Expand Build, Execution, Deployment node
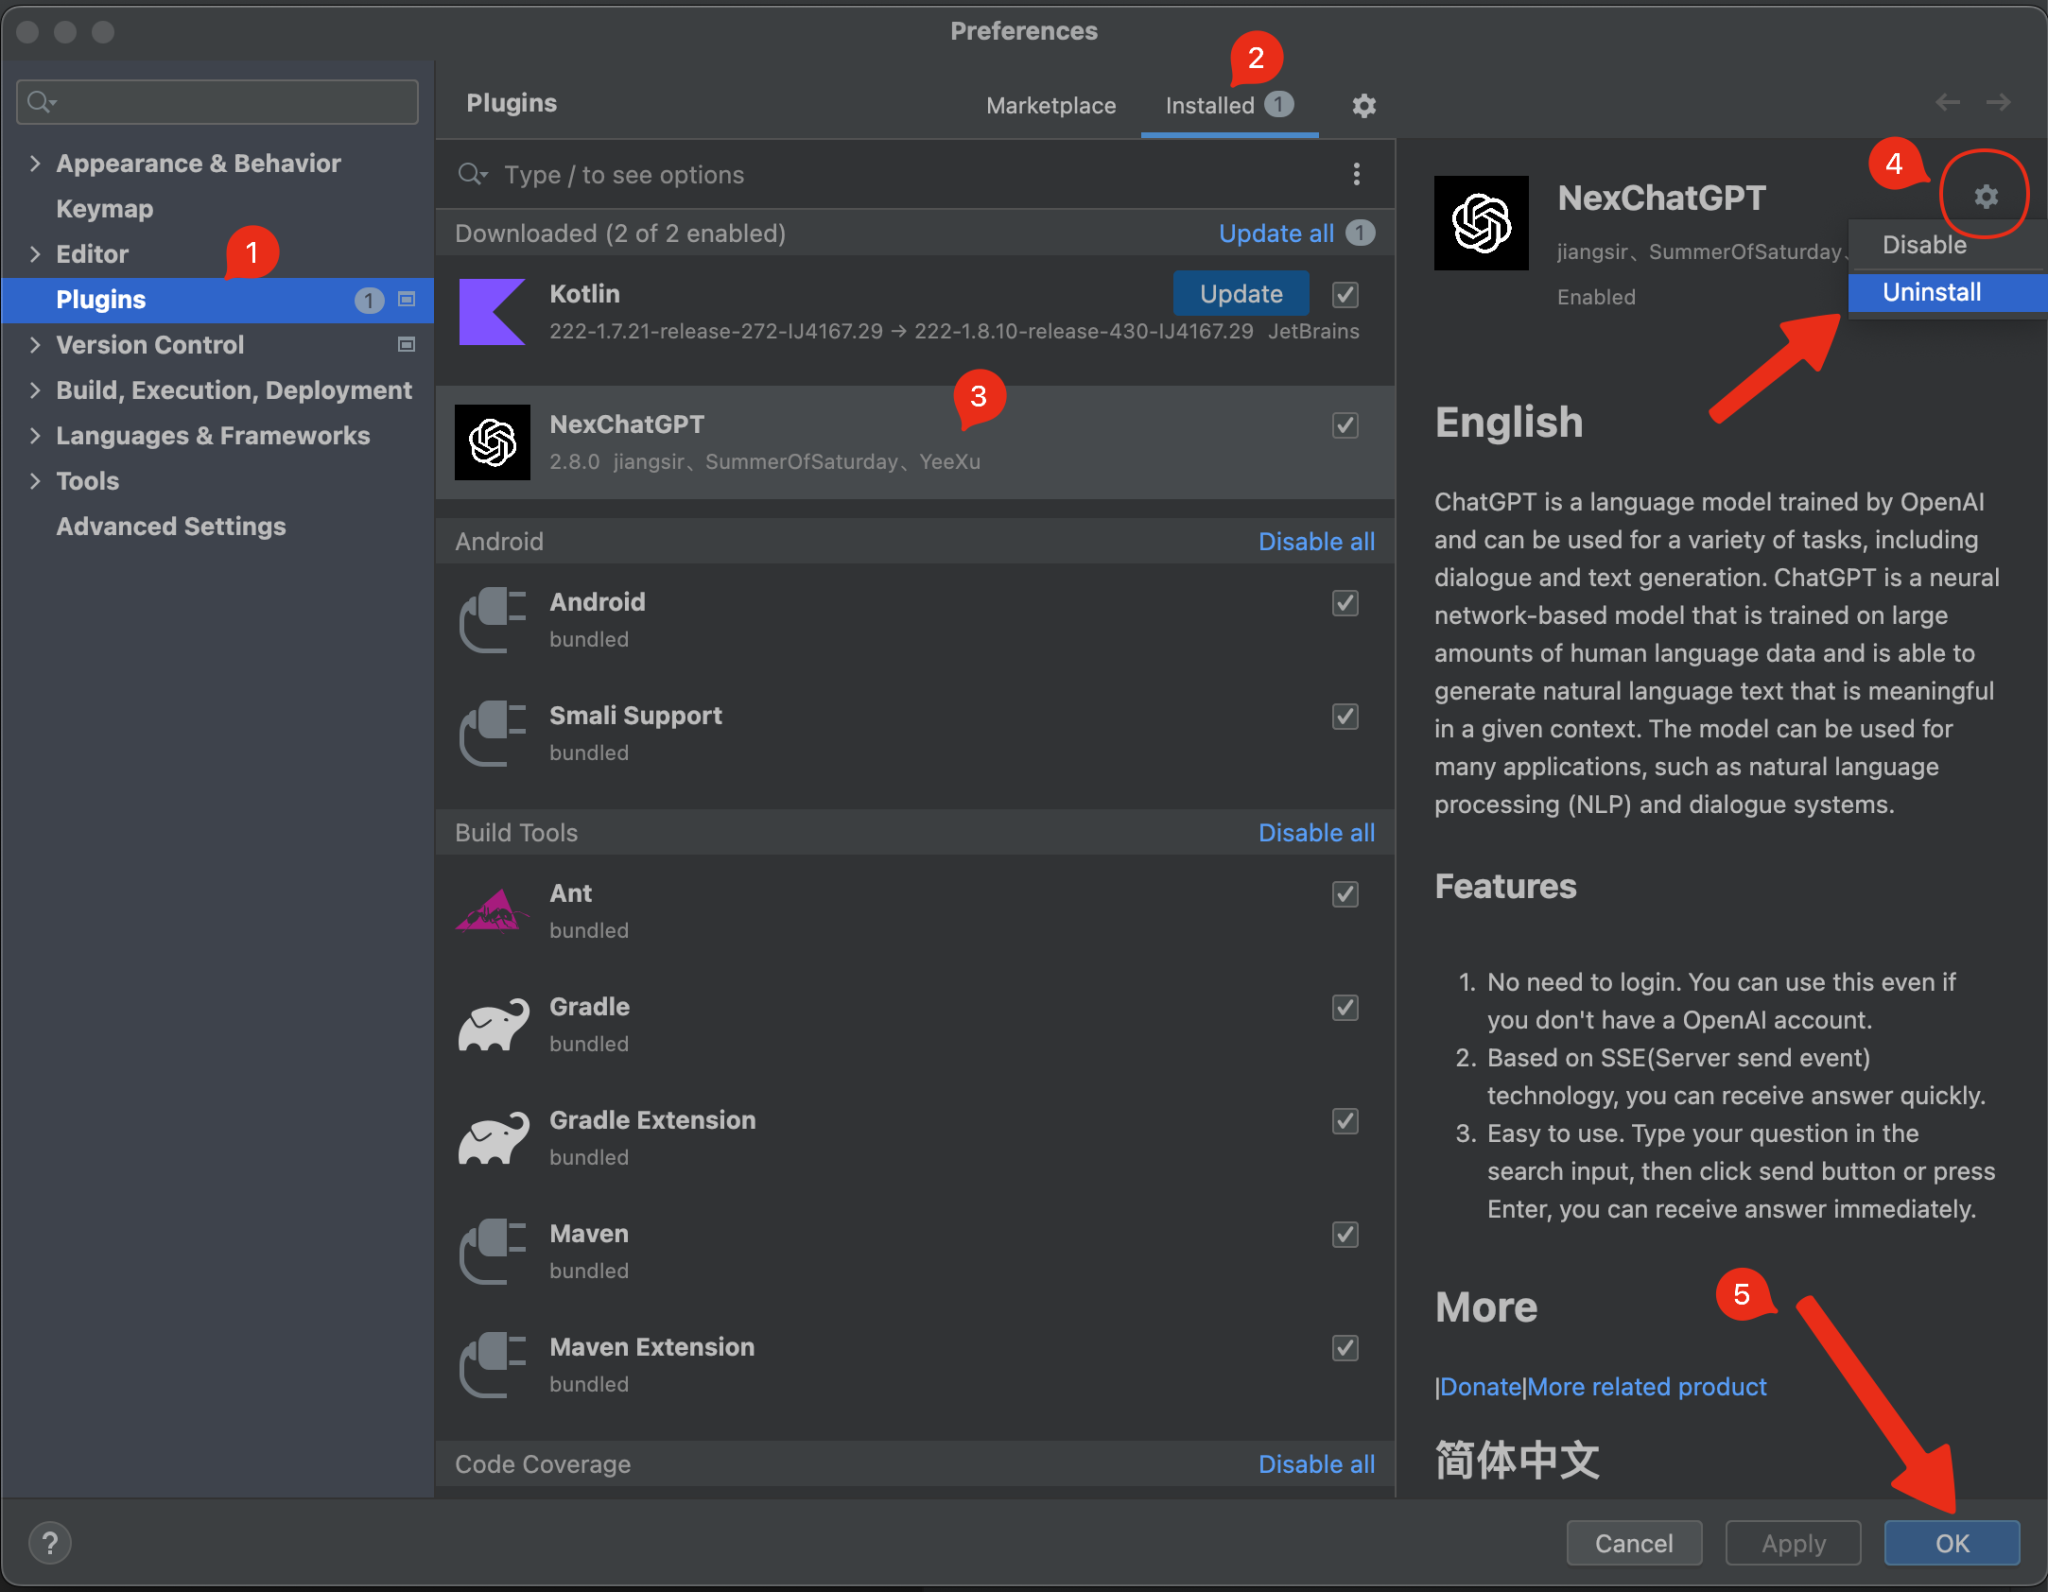The width and height of the screenshot is (2048, 1592). 35,390
